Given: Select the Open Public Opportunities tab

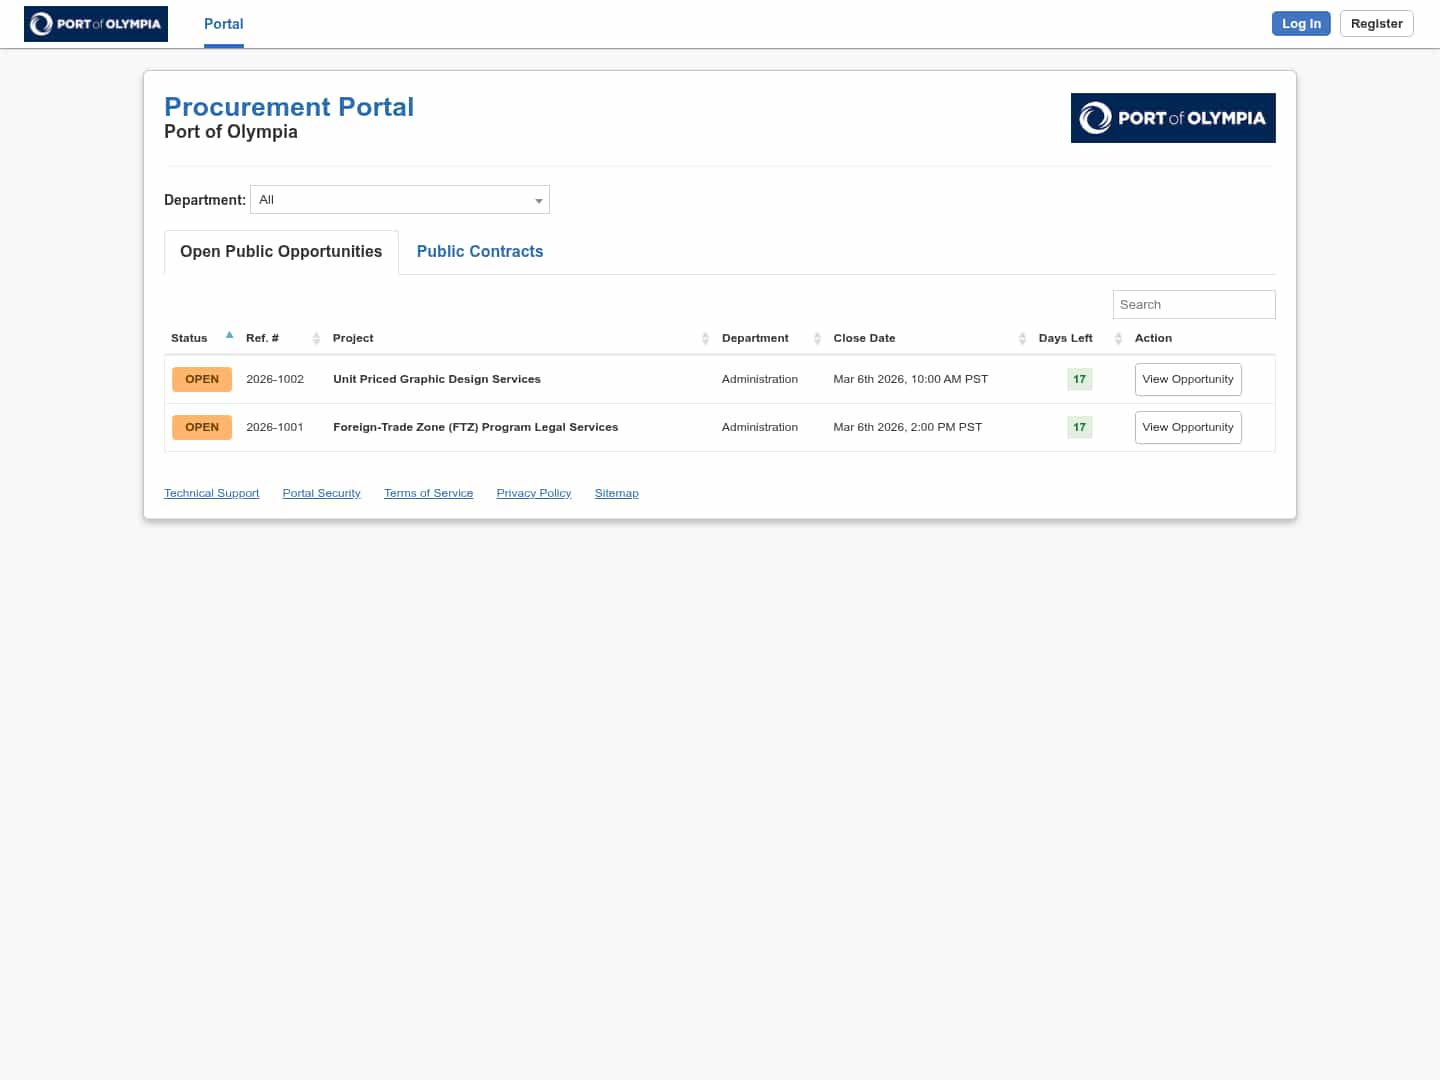Looking at the screenshot, I should click(280, 251).
